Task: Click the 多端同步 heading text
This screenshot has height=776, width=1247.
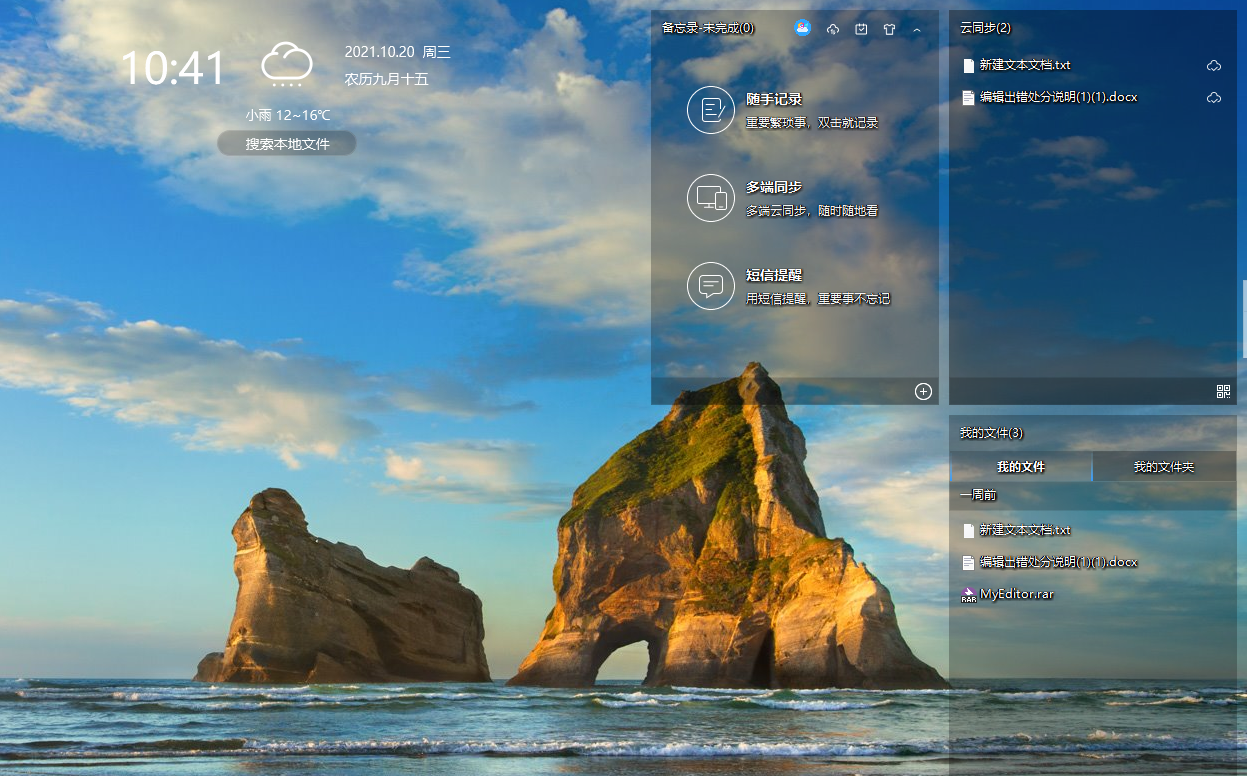Action: [774, 188]
